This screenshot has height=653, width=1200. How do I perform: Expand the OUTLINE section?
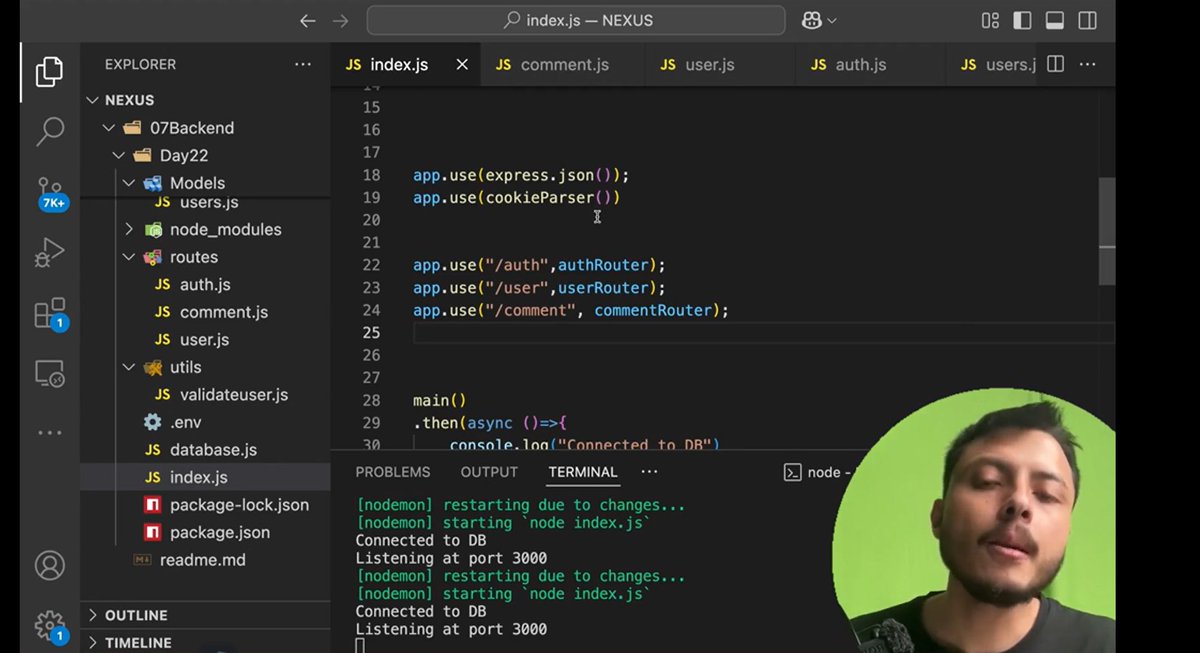click(205, 615)
